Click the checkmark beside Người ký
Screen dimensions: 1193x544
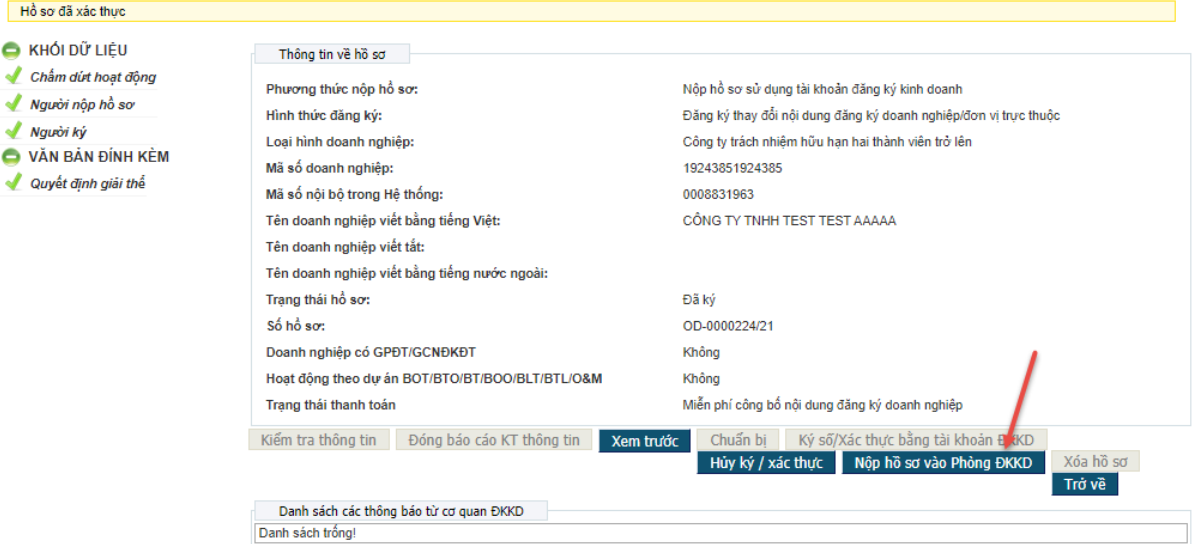[x=13, y=132]
